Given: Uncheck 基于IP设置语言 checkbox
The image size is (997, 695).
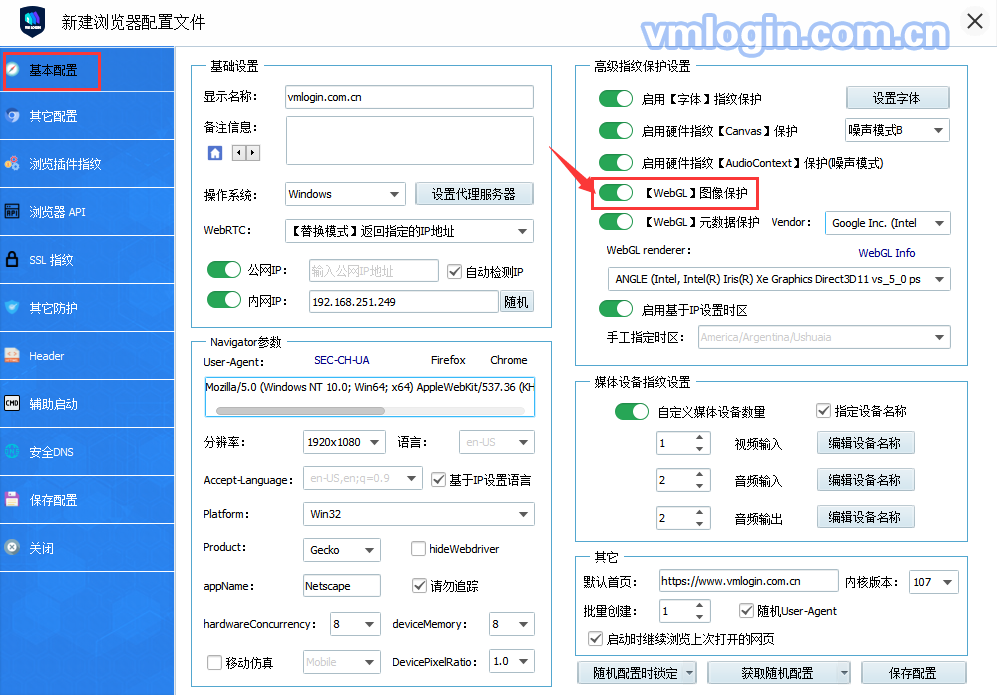Looking at the screenshot, I should point(438,479).
